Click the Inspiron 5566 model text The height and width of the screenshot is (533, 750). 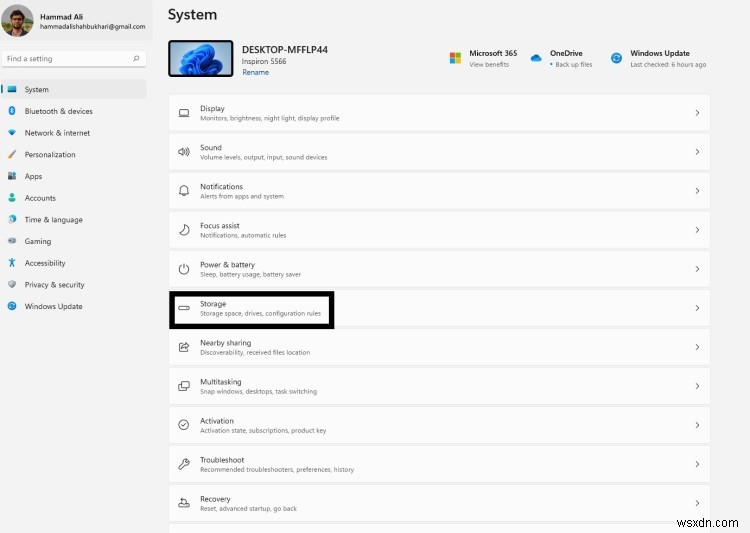point(264,61)
